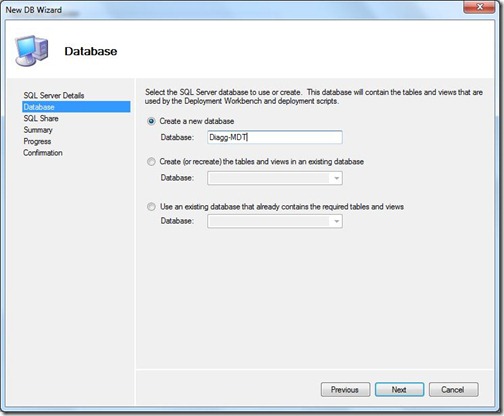Click the New DB Wizard title text
The image size is (504, 416).
(x=34, y=10)
